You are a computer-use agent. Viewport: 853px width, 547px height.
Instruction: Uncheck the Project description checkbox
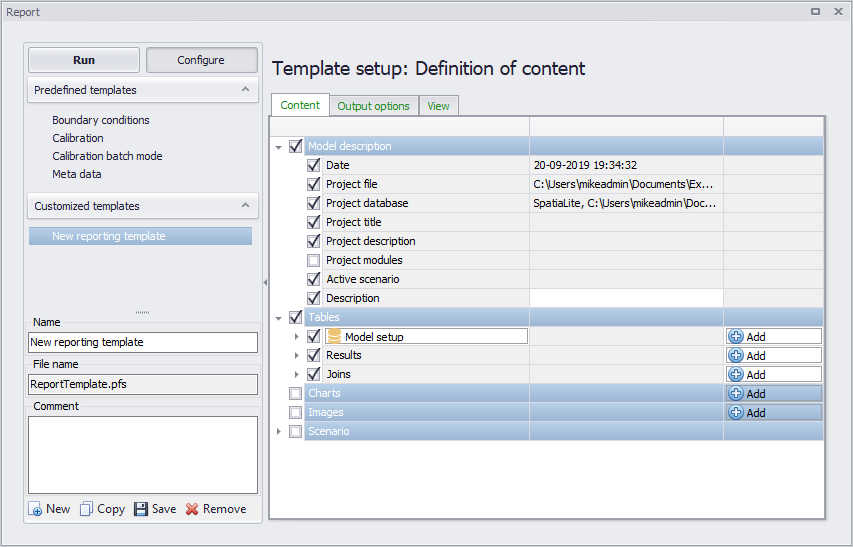pyautogui.click(x=313, y=241)
